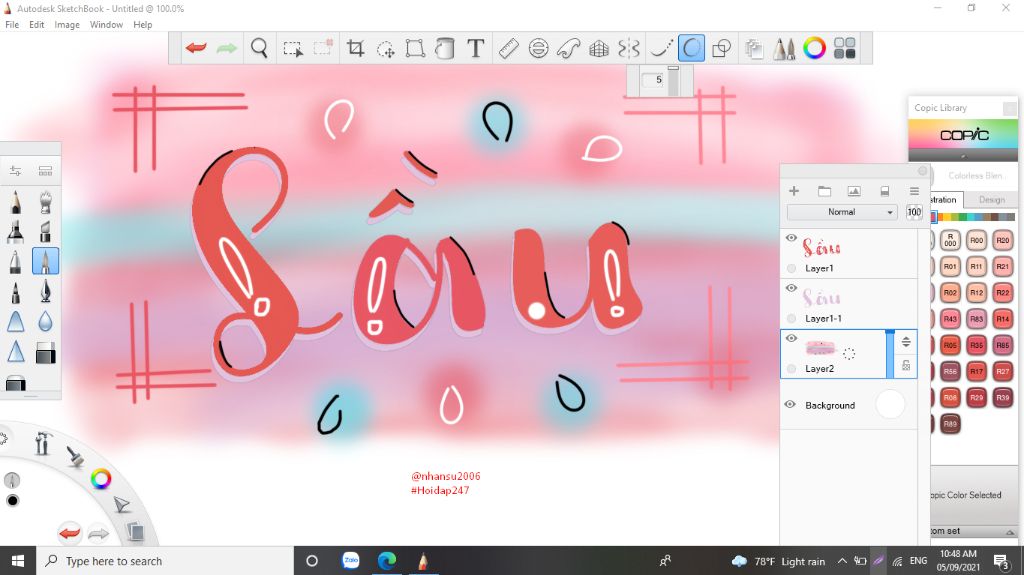
Task: Enable the French Curve guide
Action: click(x=569, y=48)
